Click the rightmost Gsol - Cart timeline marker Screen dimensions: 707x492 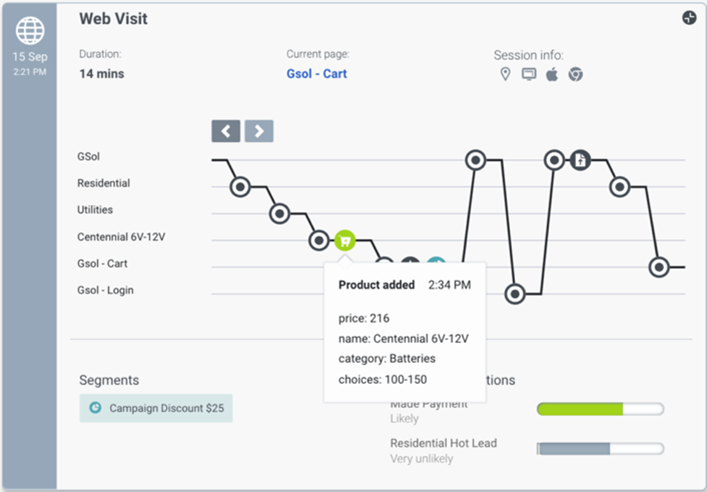tap(659, 267)
